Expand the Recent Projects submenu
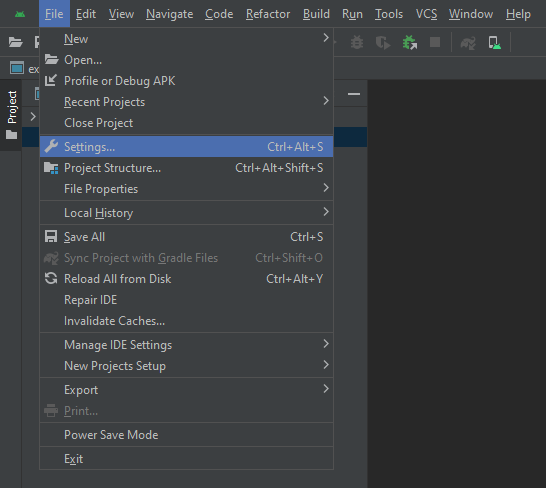 click(187, 102)
